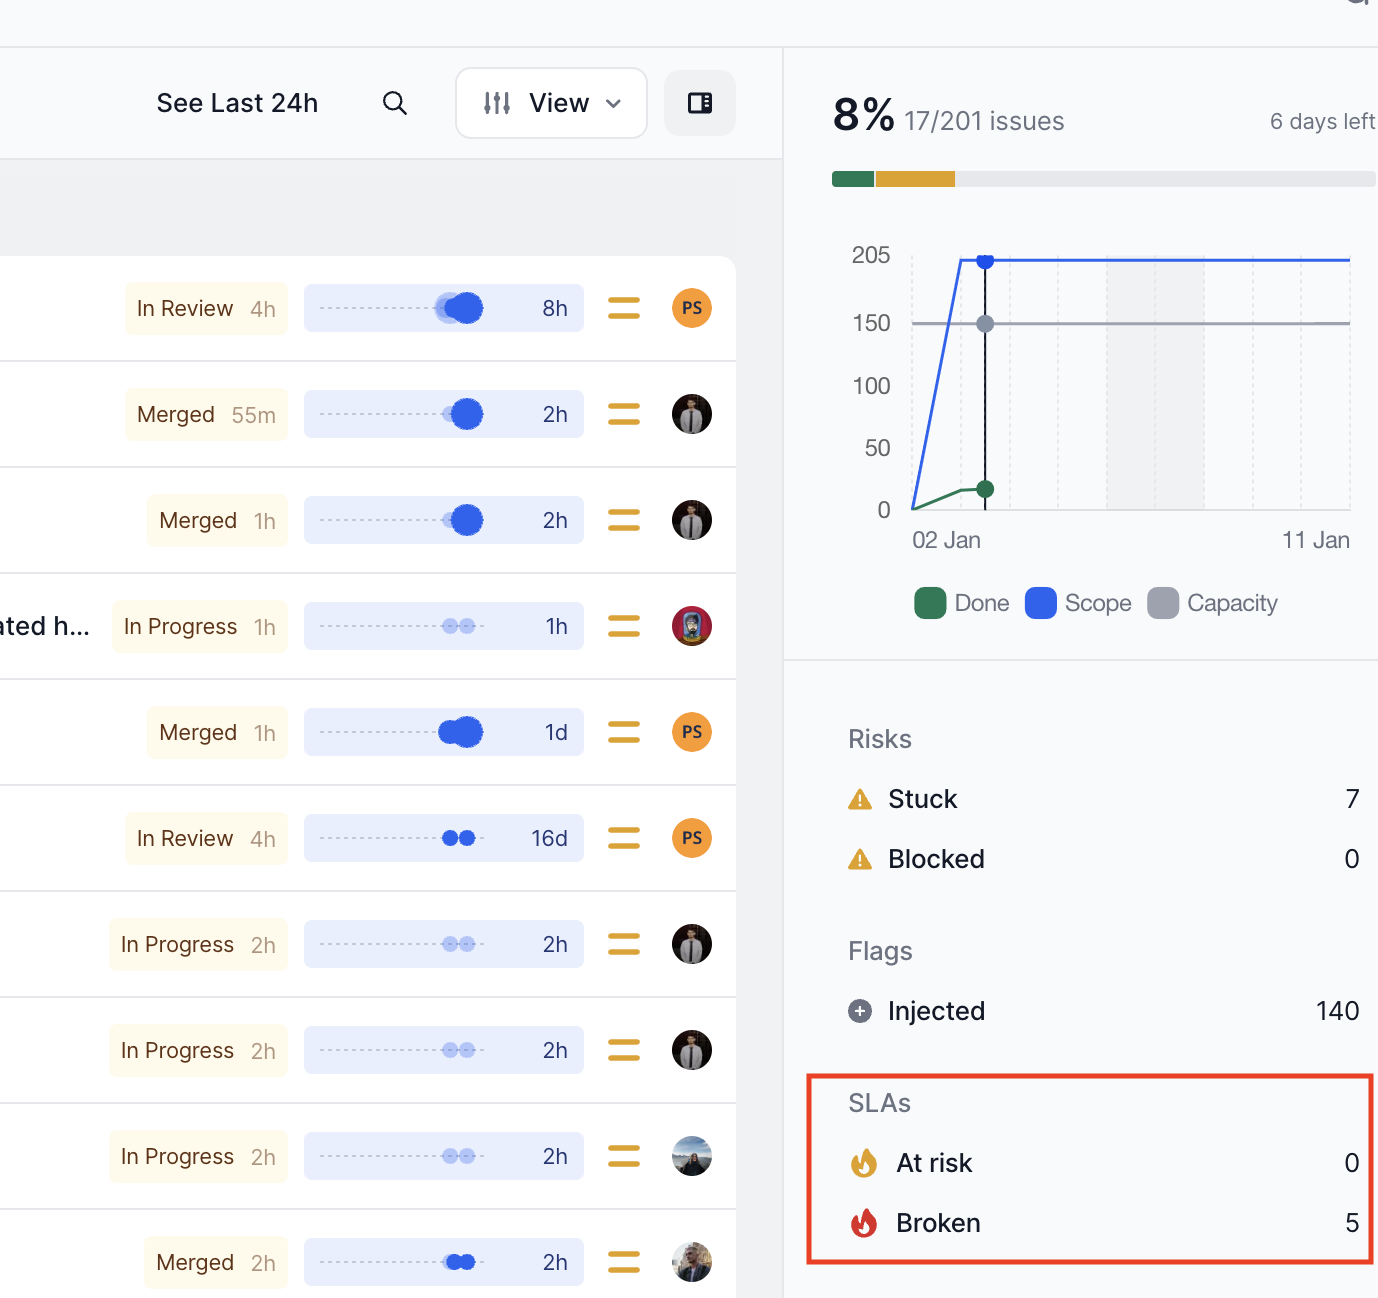
Task: Click the PS avatar in the top row
Action: (x=692, y=308)
